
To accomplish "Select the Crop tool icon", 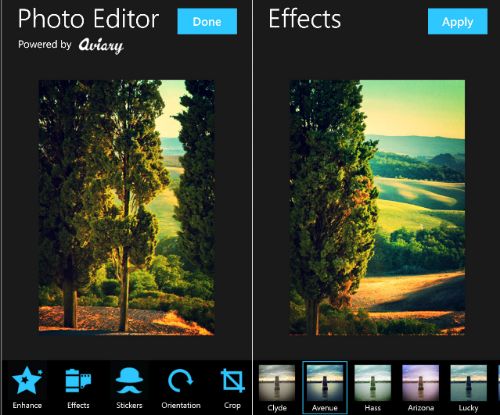I will 232,380.
